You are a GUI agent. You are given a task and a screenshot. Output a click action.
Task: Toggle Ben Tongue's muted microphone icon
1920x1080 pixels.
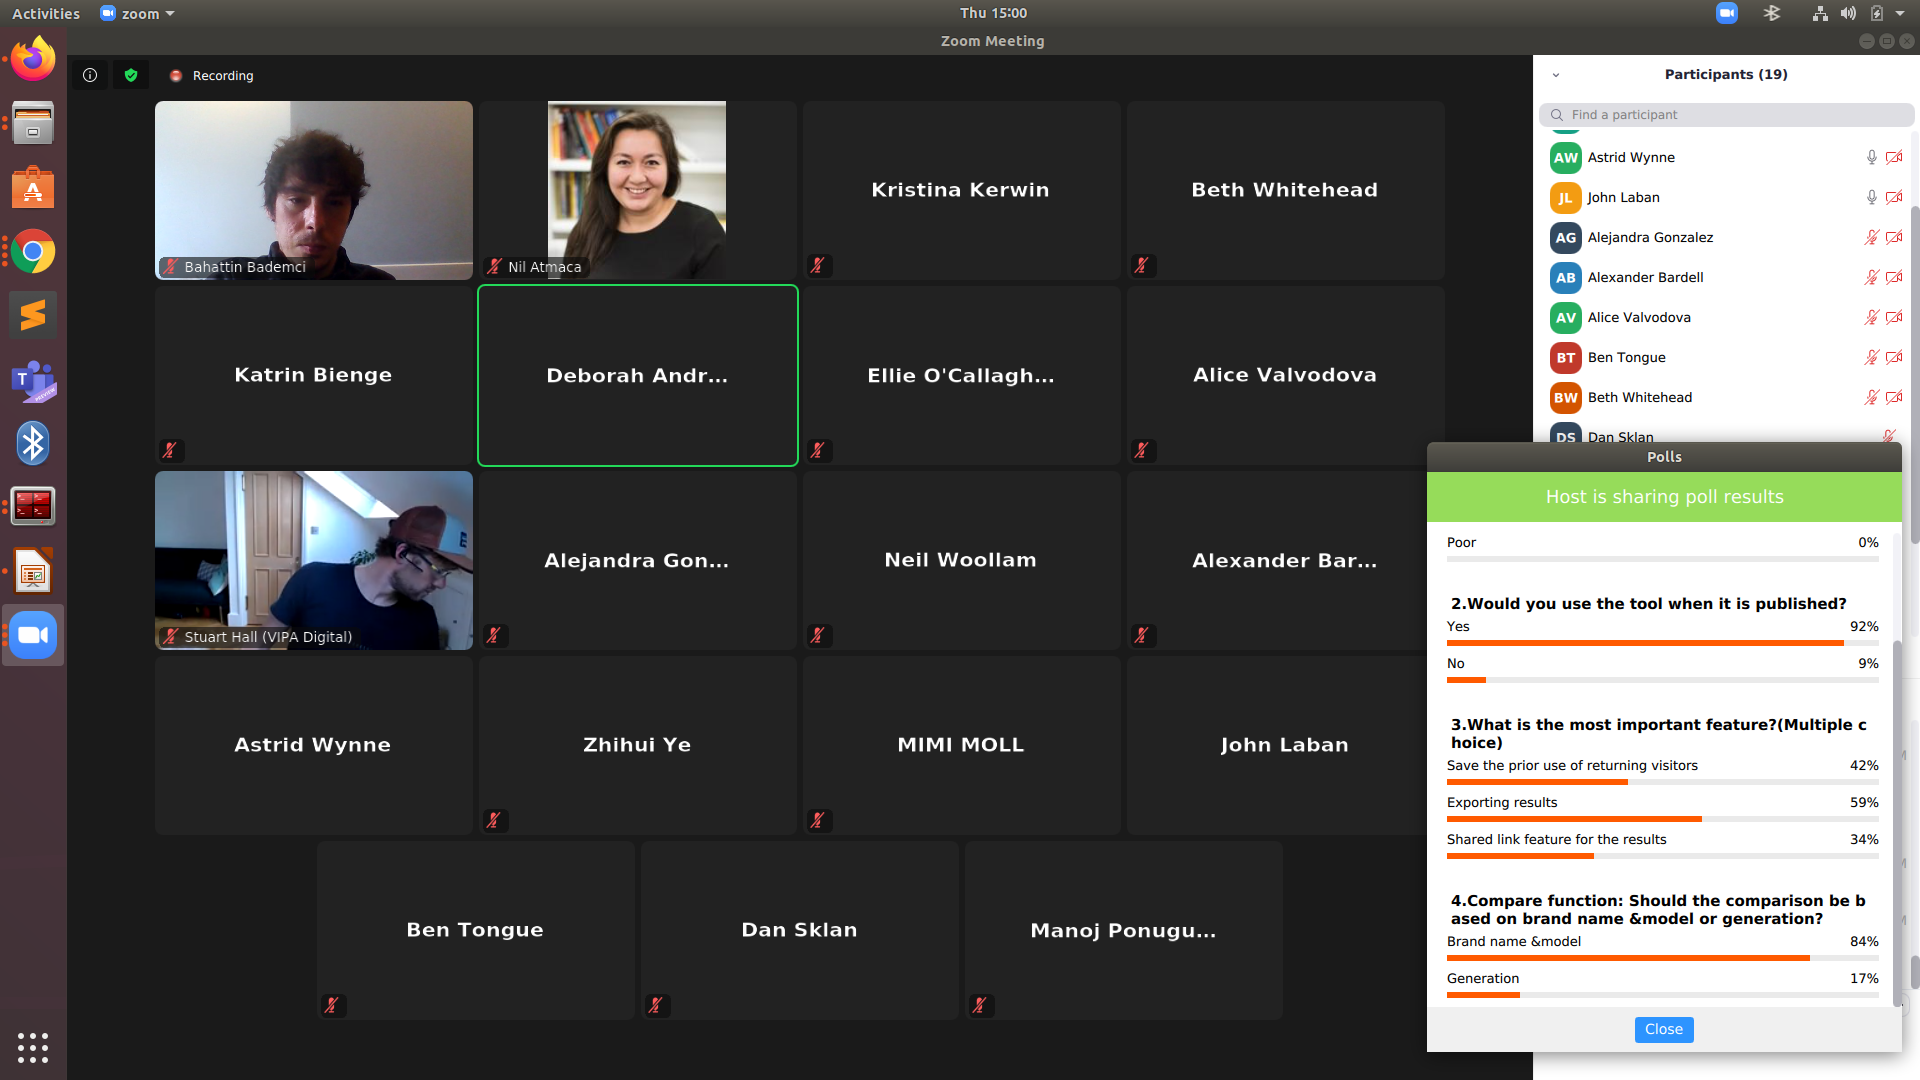click(x=1871, y=357)
